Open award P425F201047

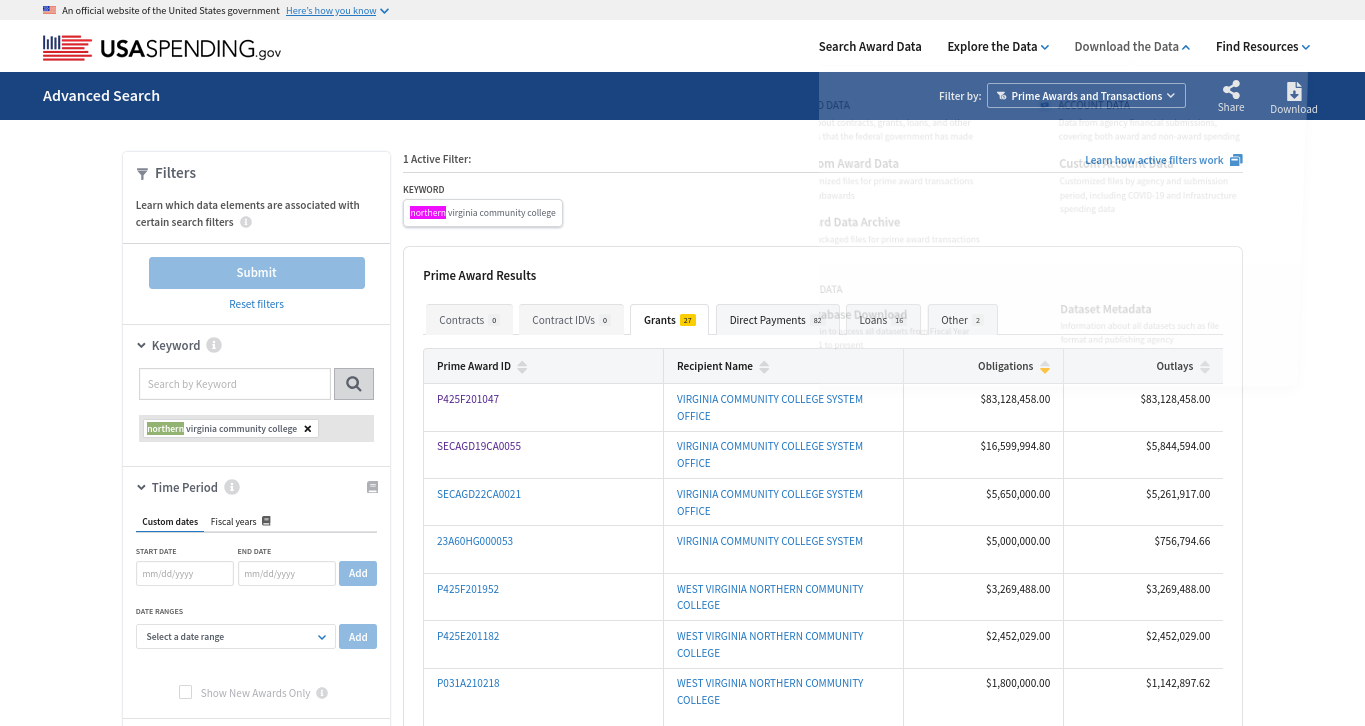[468, 399]
